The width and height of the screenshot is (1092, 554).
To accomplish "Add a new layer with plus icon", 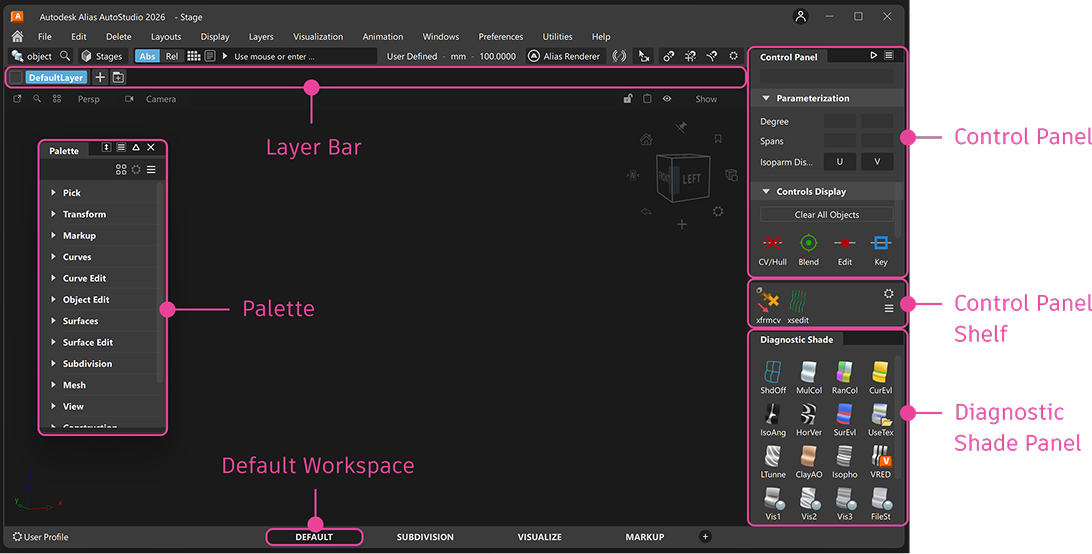I will coord(100,77).
